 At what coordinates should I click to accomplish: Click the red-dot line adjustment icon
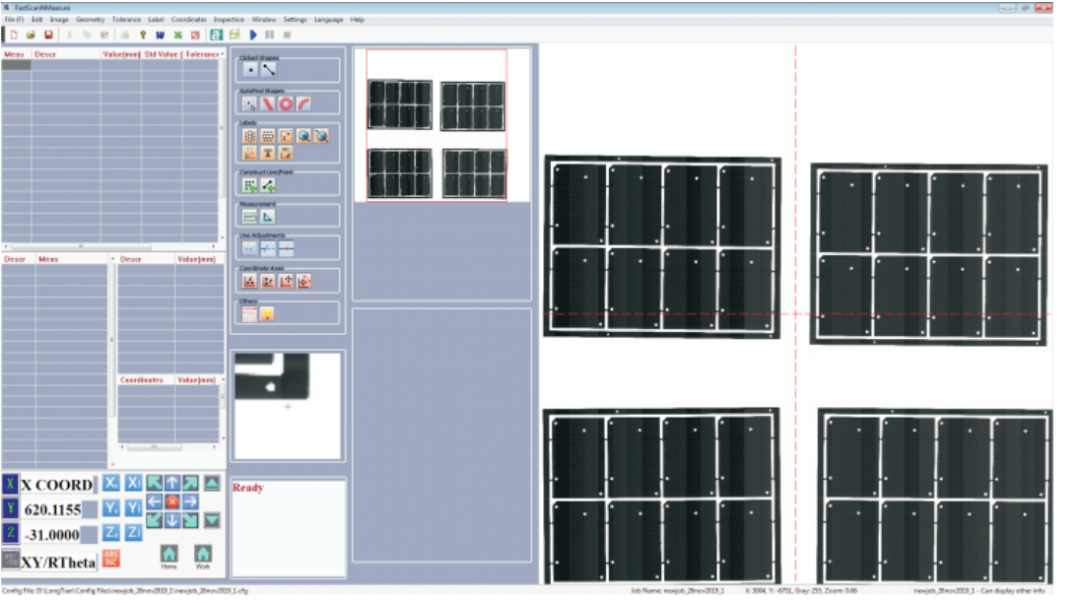pos(286,249)
